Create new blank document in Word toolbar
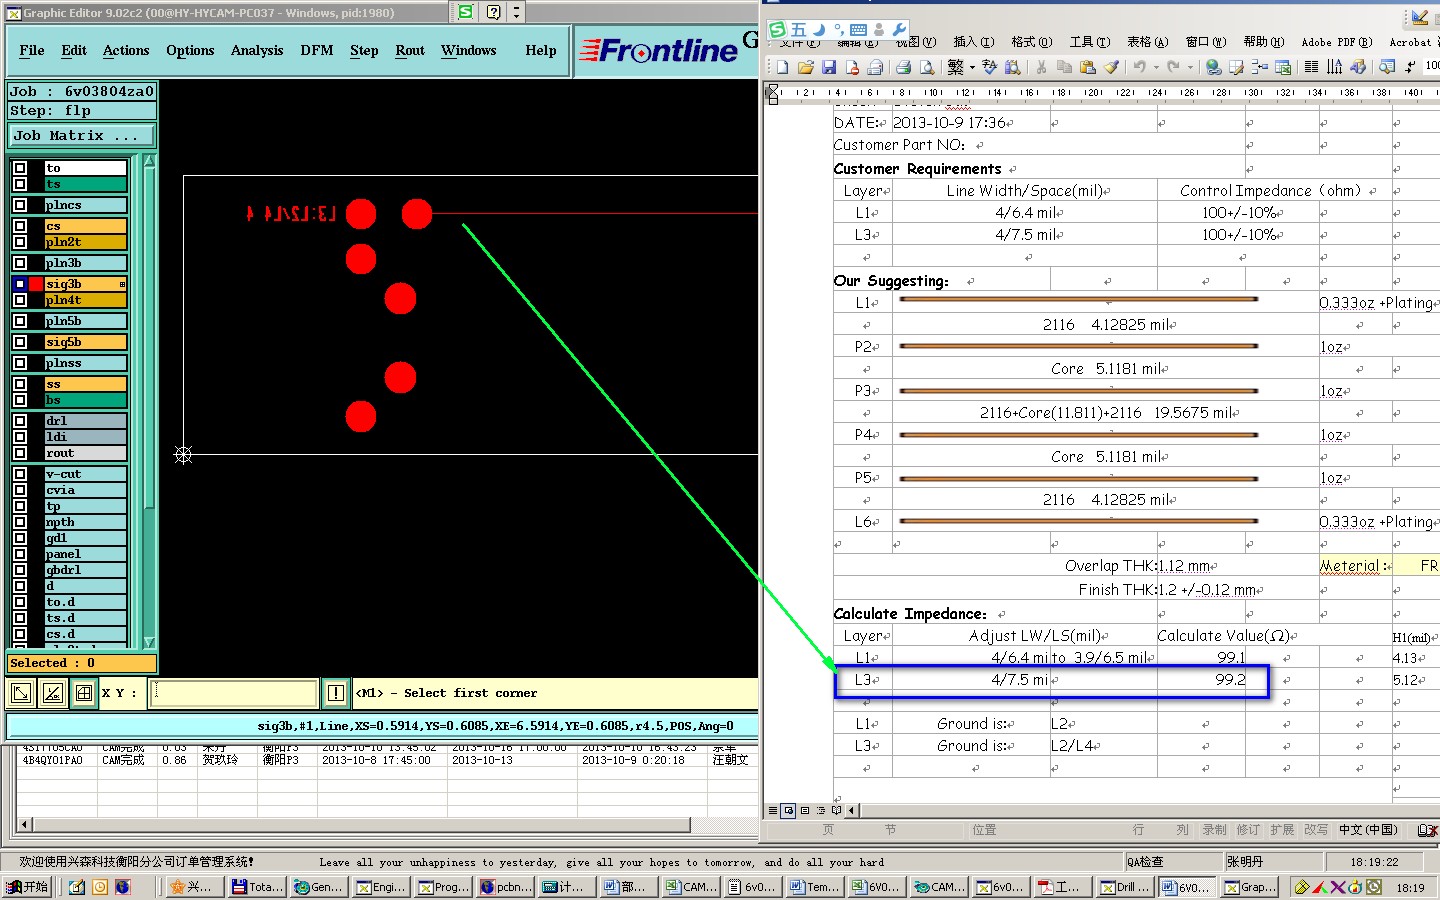1440x900 pixels. tap(782, 67)
